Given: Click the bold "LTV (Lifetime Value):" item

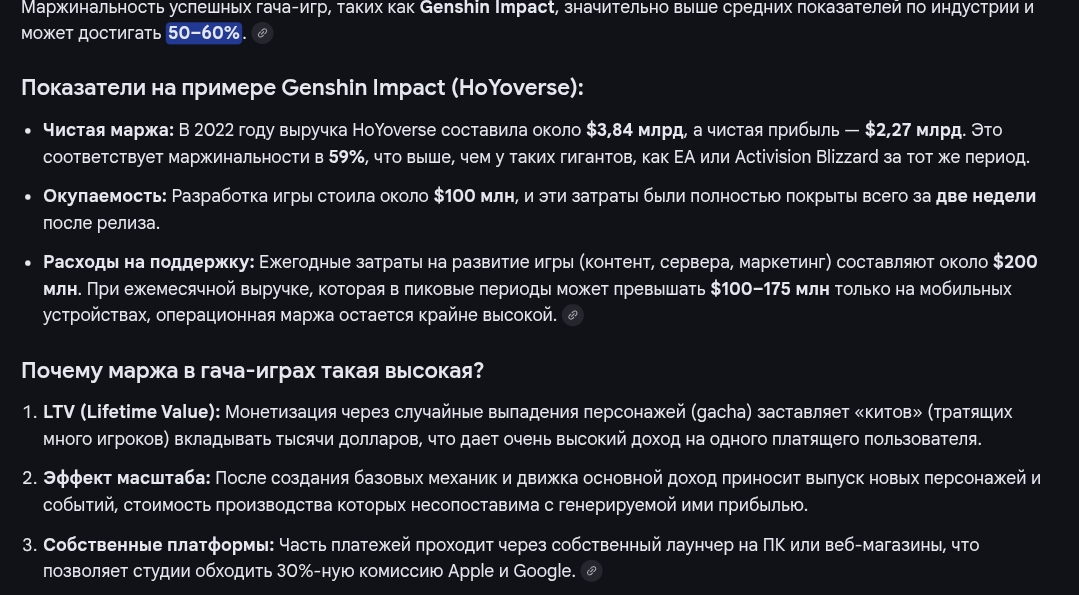Looking at the screenshot, I should click(x=131, y=412).
